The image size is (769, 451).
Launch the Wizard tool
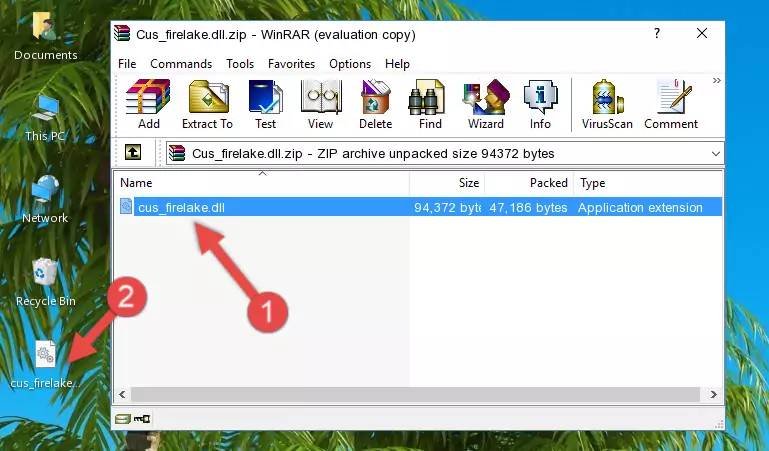[x=486, y=104]
